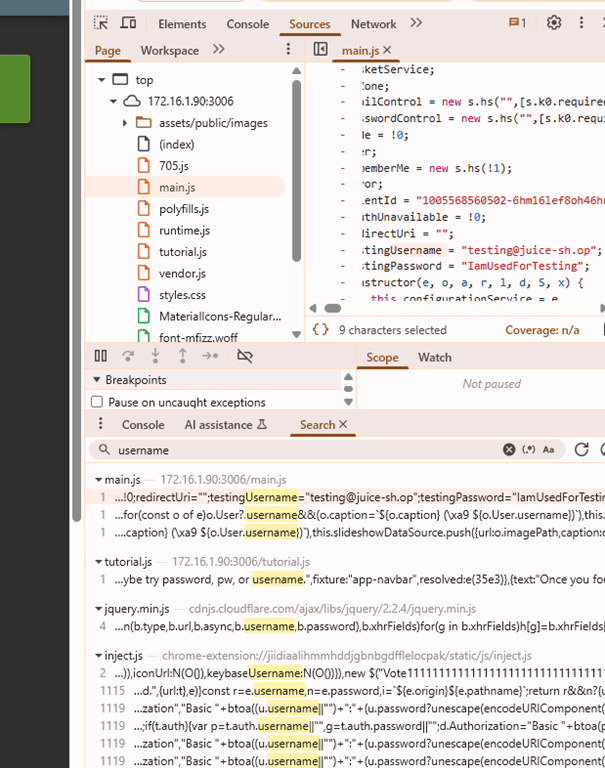Open runtime.js in the file tree
The image size is (605, 768).
184,231
